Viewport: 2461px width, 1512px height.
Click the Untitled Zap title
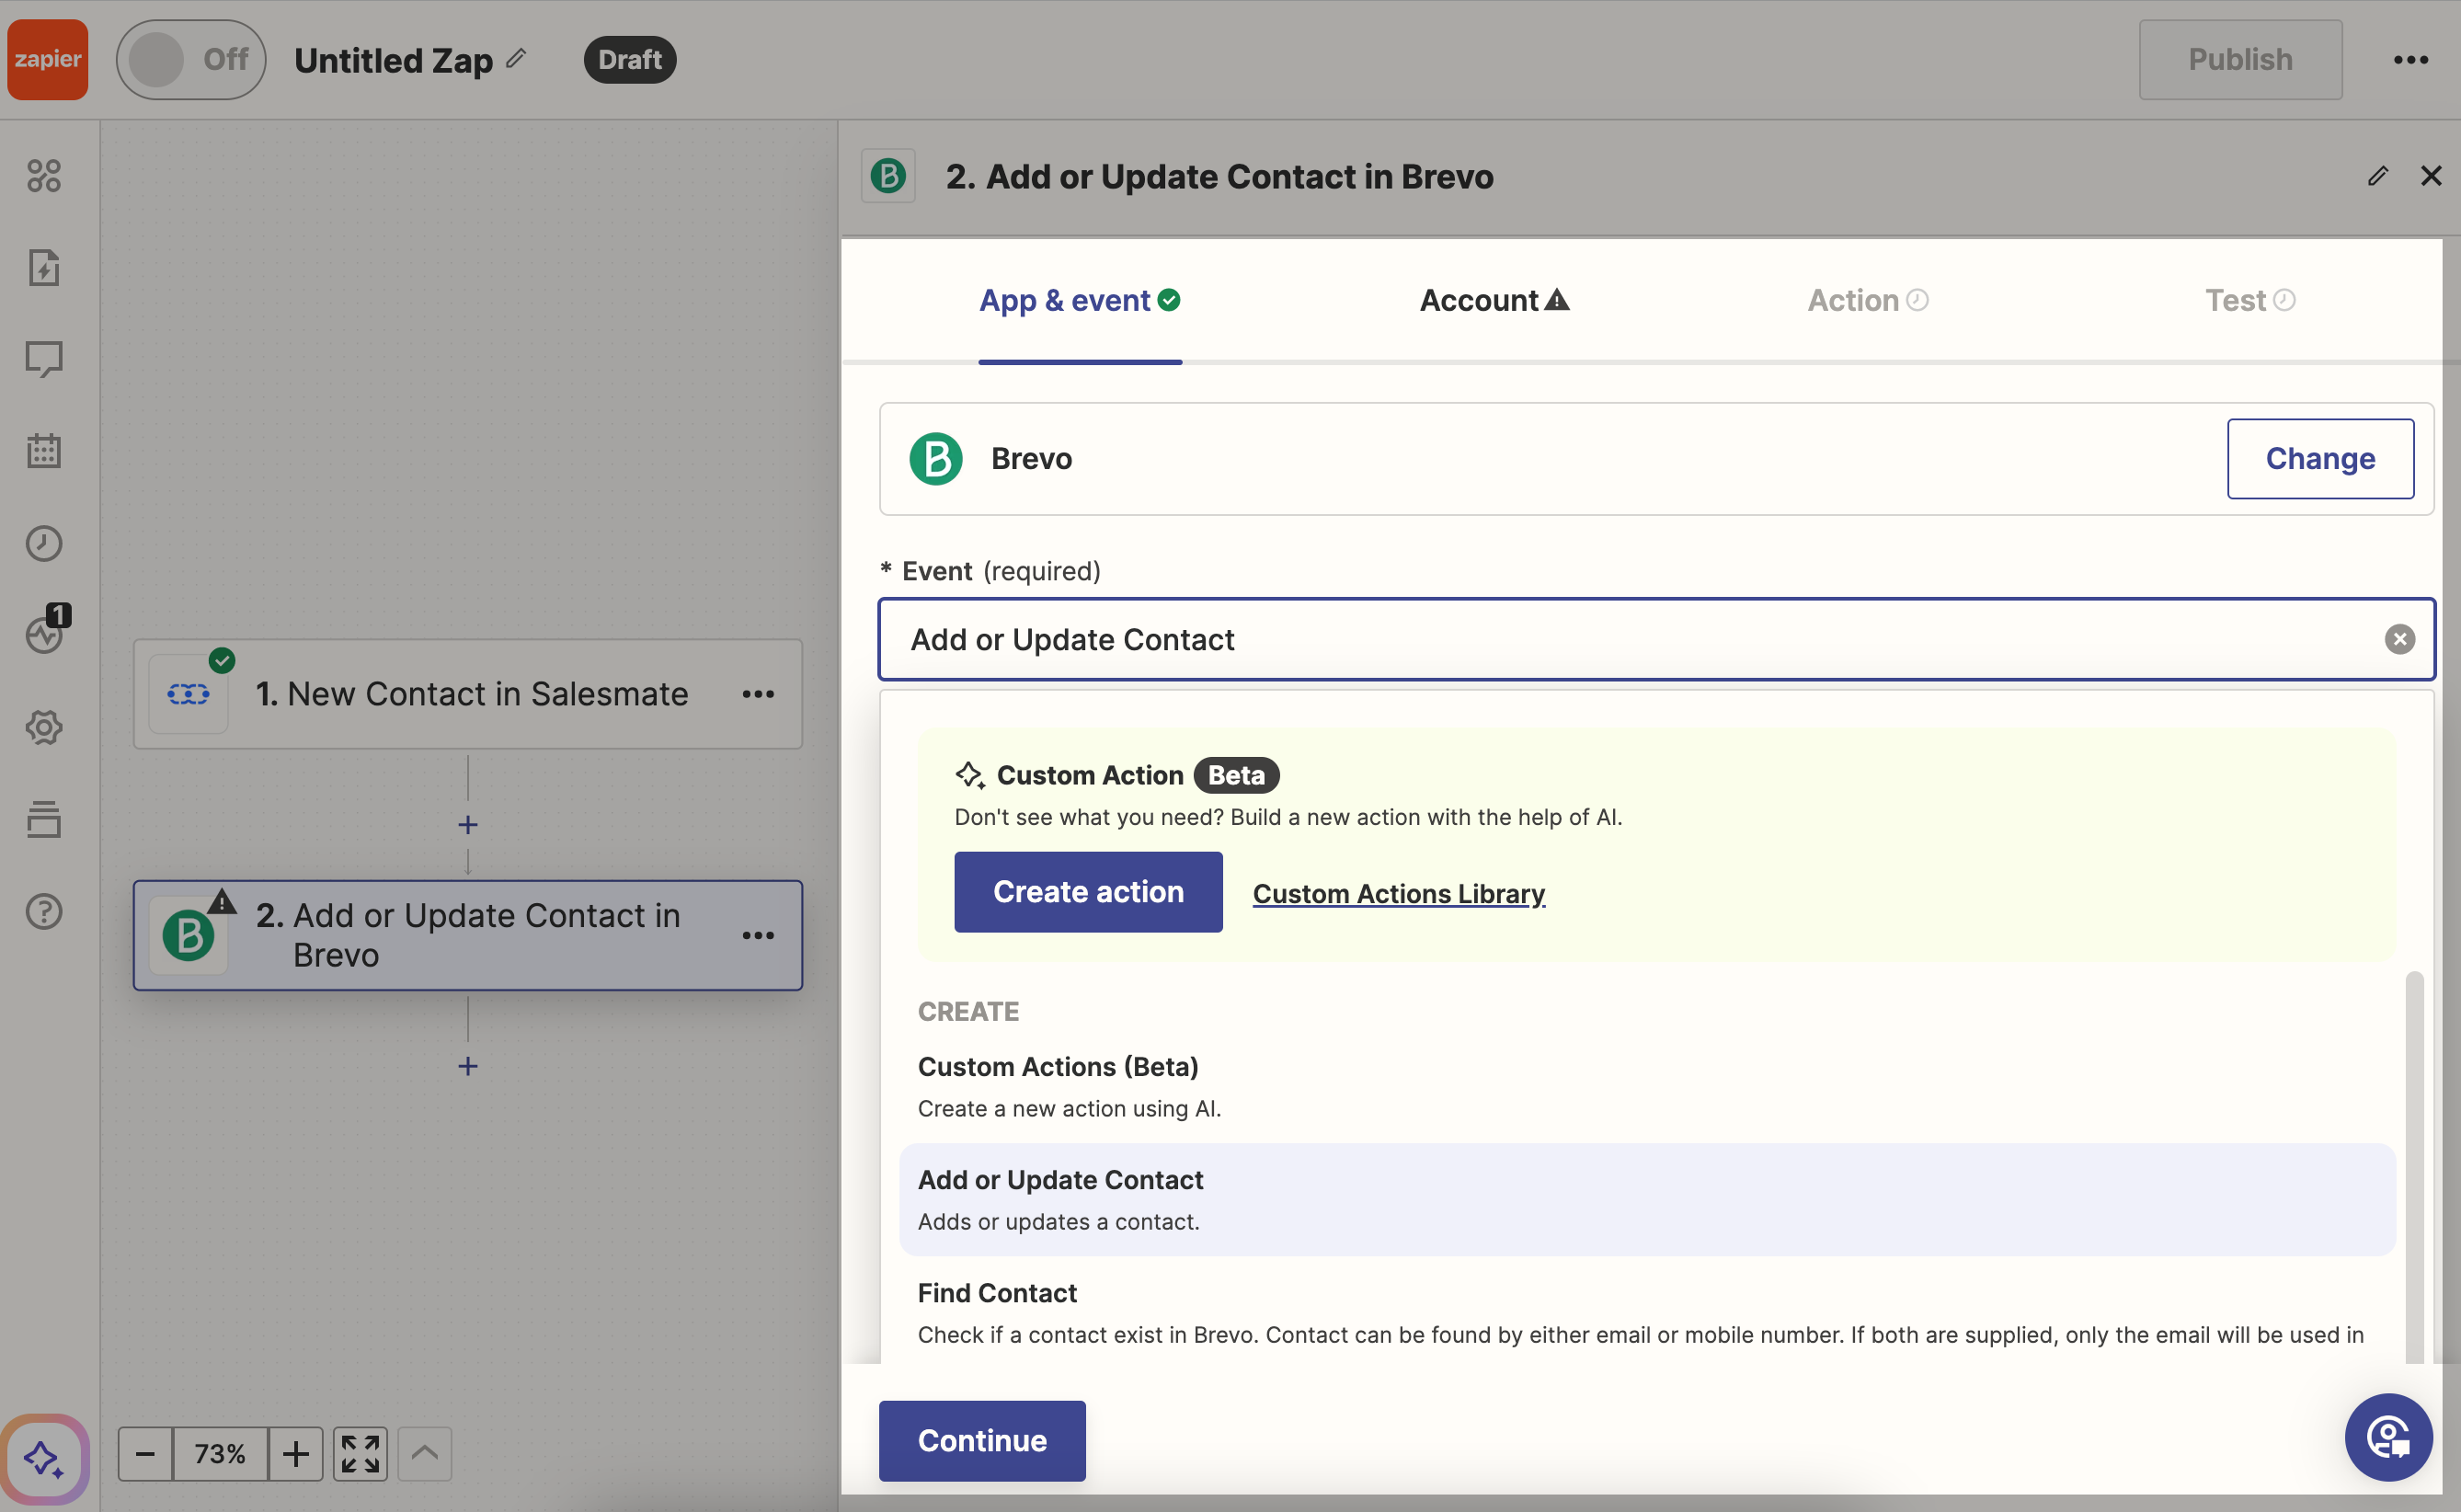[x=393, y=60]
